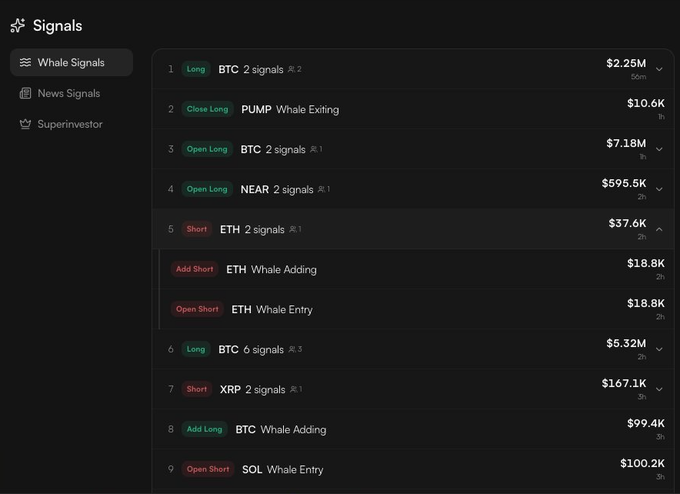Click the 'BTC 6 signals' label
Image resolution: width=680 pixels, height=494 pixels.
251,349
